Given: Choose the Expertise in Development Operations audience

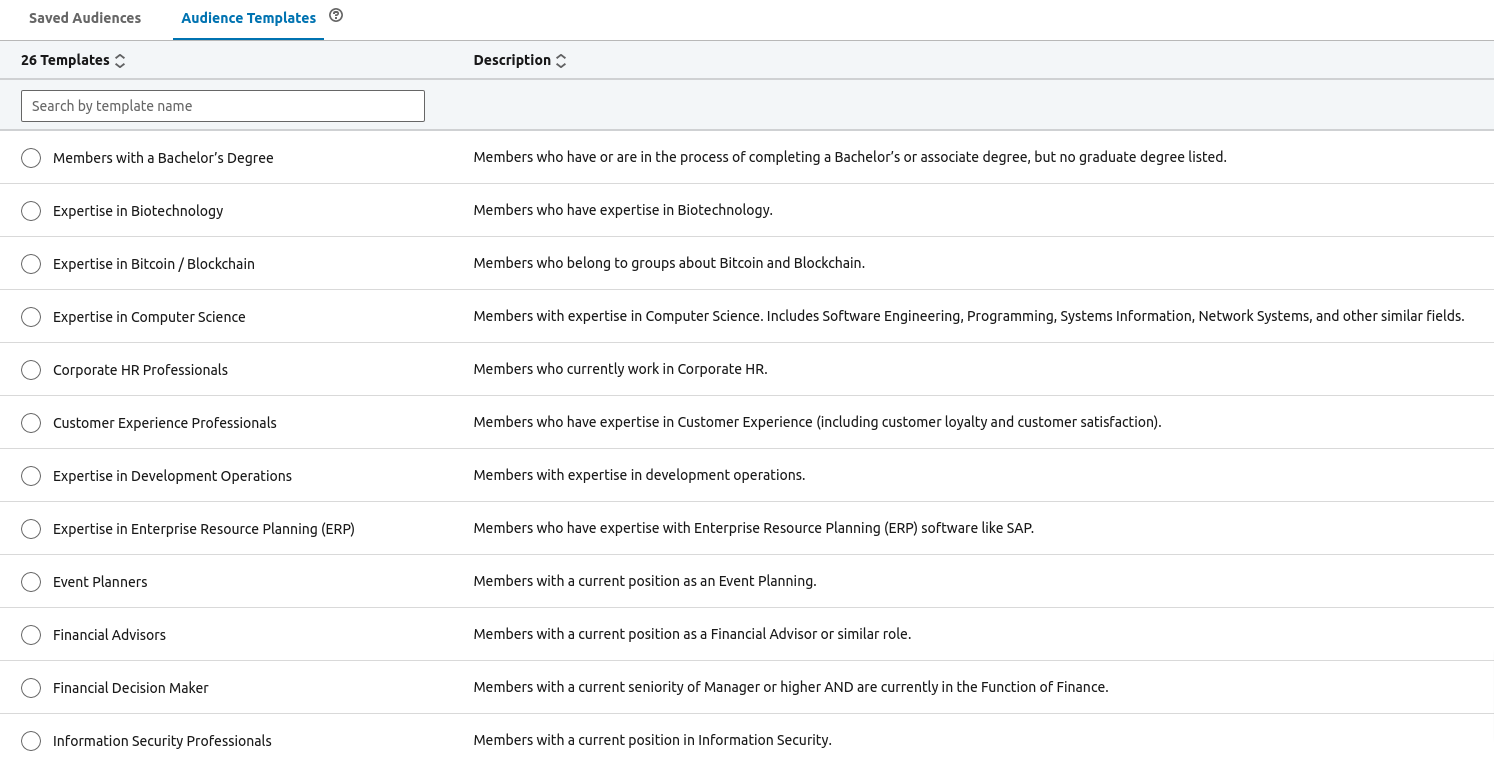Looking at the screenshot, I should point(30,475).
